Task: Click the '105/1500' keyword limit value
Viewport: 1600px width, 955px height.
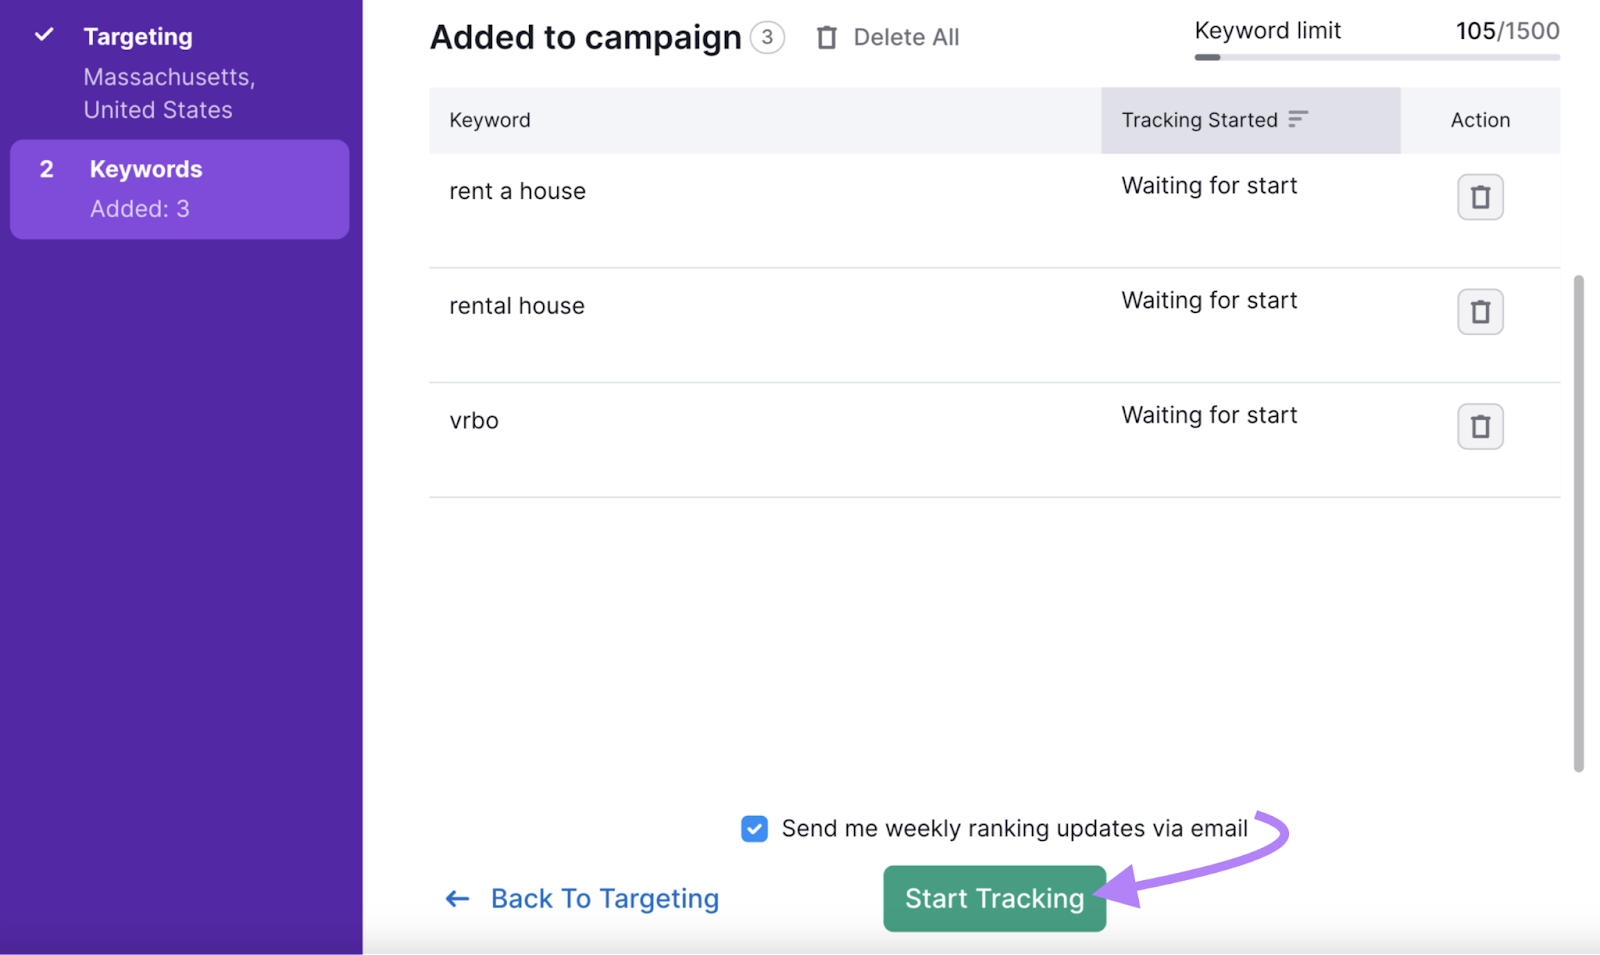Action: tap(1507, 31)
